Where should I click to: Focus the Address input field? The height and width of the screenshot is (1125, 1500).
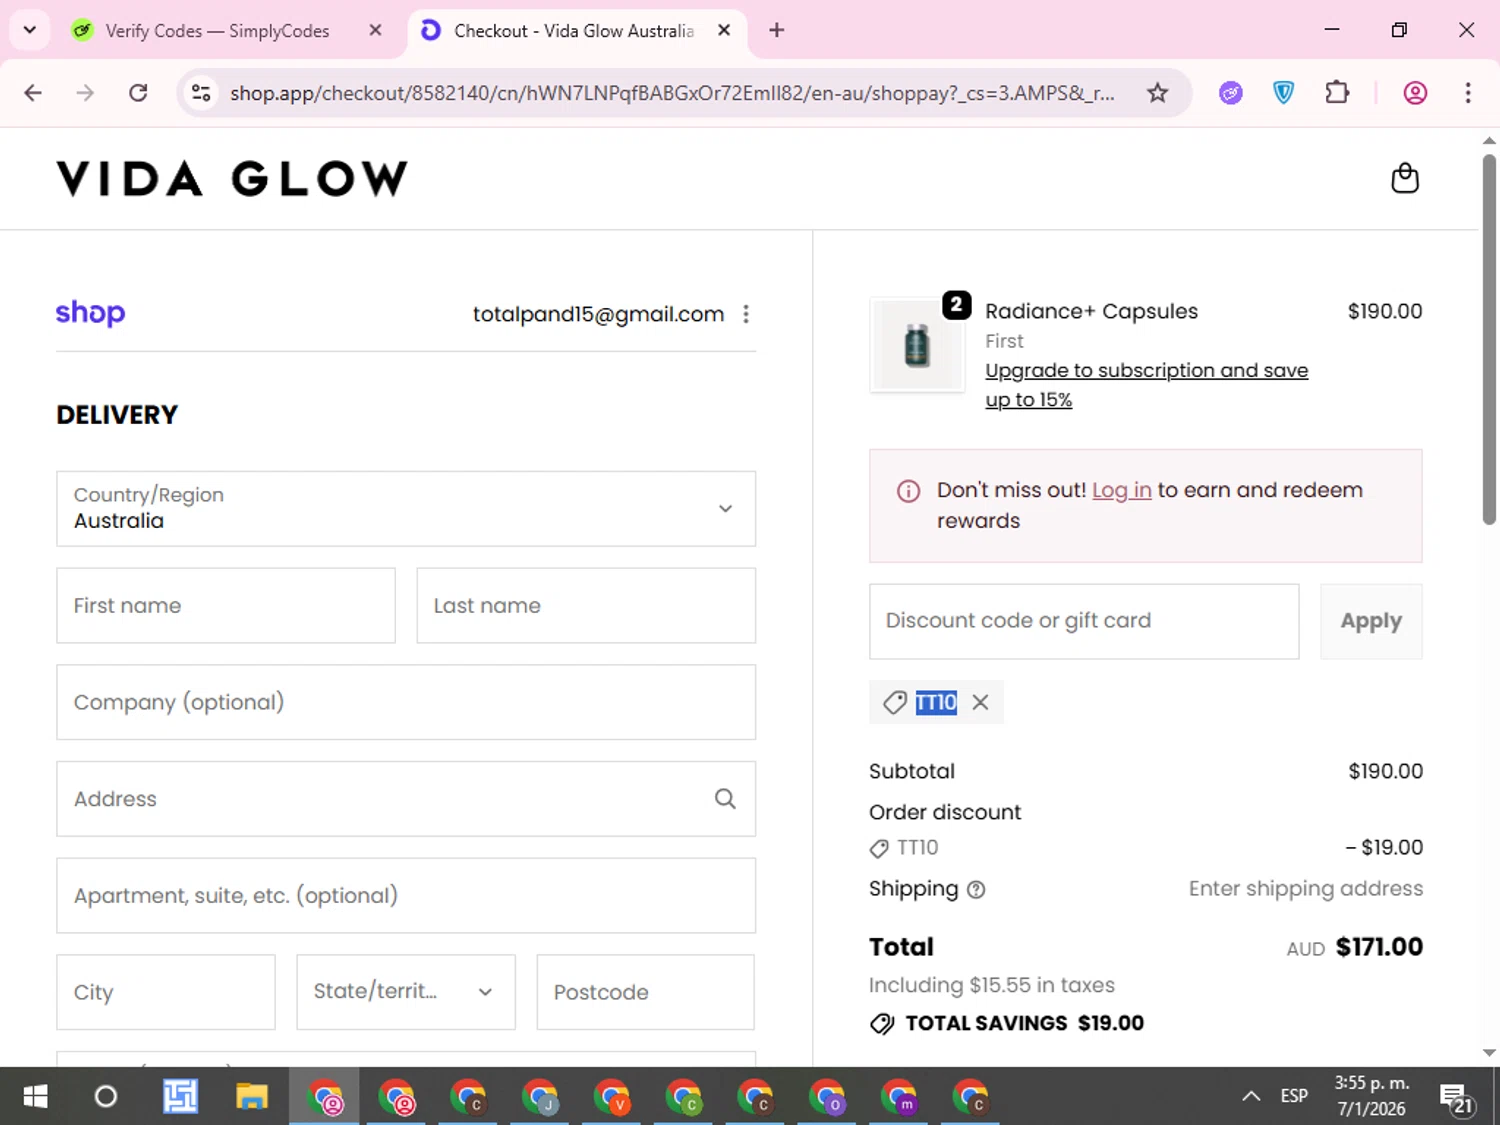click(406, 799)
